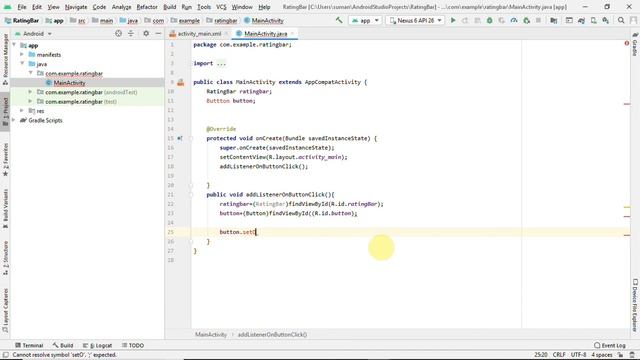Click Apply Changes and Restart Activity icon
The height and width of the screenshot is (360, 640).
click(x=465, y=20)
